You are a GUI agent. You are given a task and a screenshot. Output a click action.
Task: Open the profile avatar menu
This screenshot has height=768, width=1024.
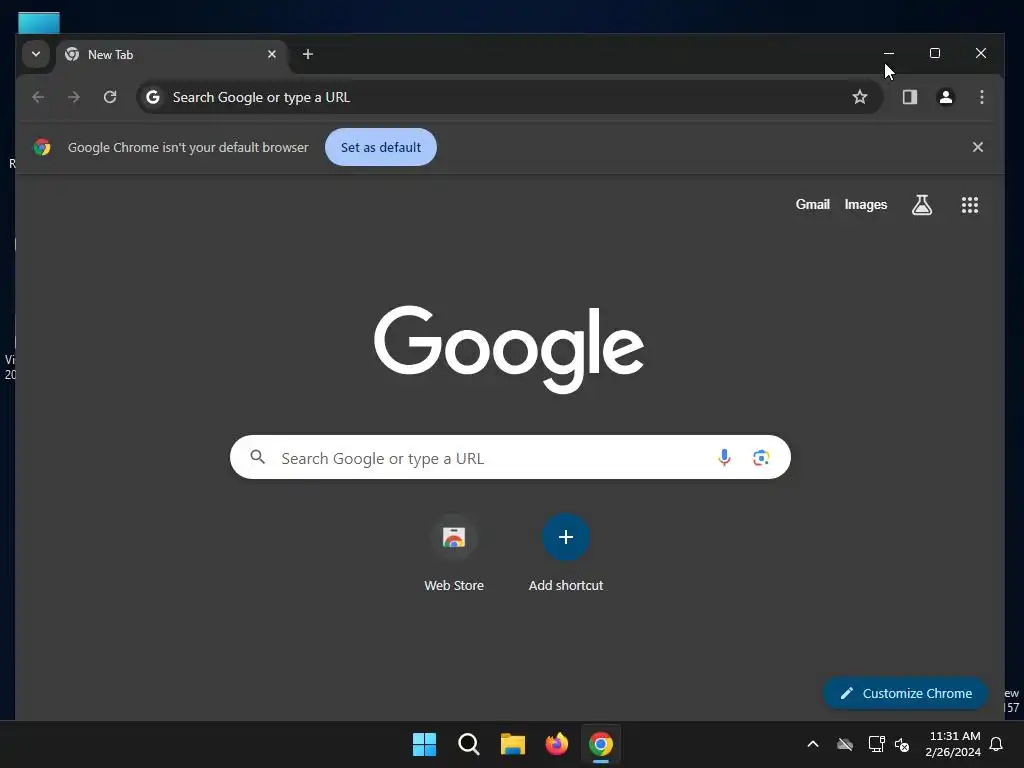(x=946, y=97)
